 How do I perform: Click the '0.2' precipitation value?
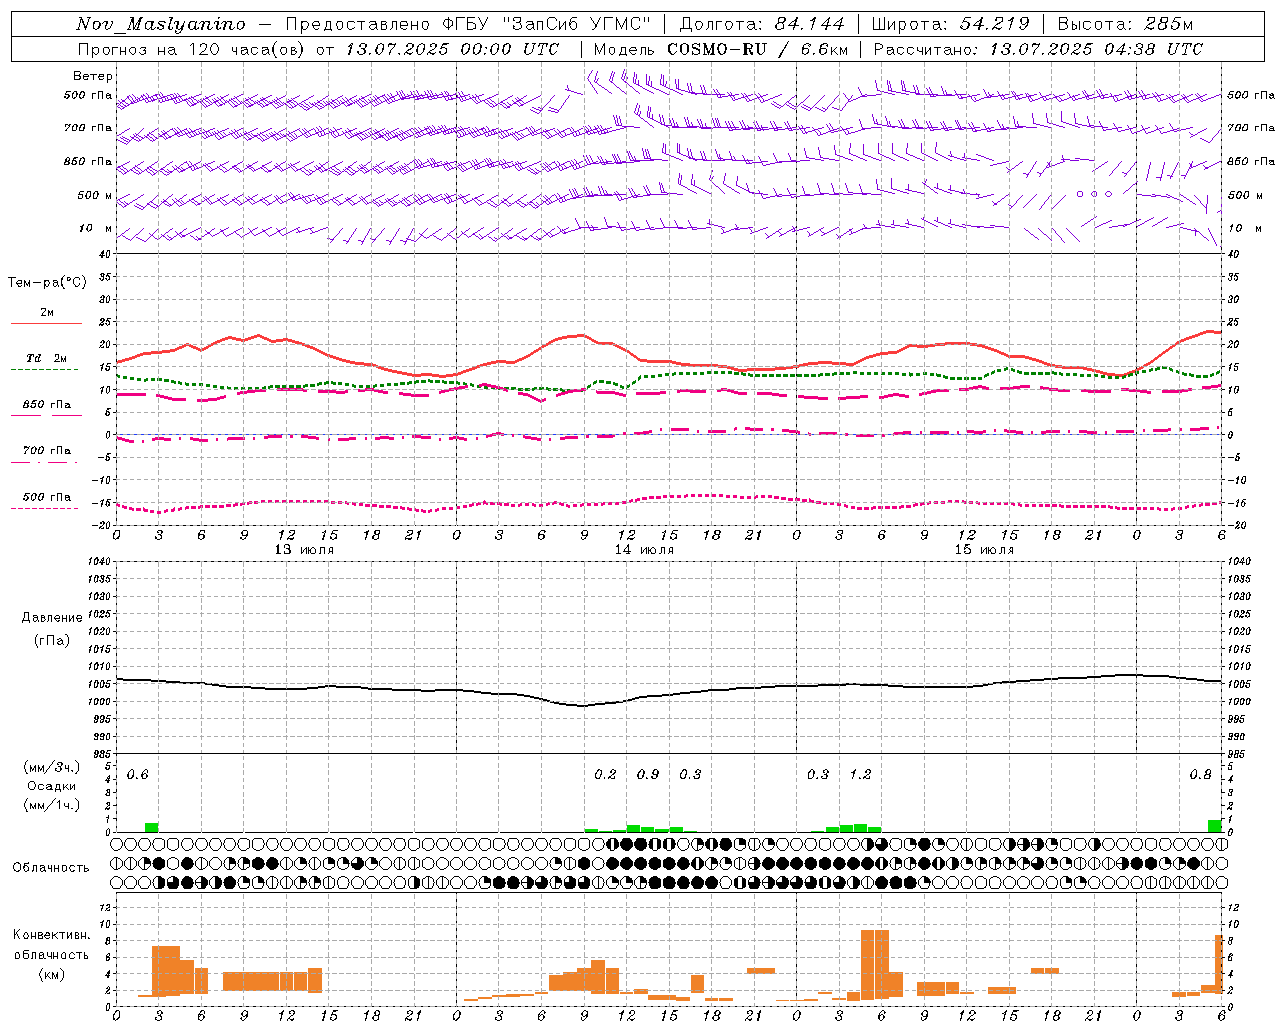605,775
